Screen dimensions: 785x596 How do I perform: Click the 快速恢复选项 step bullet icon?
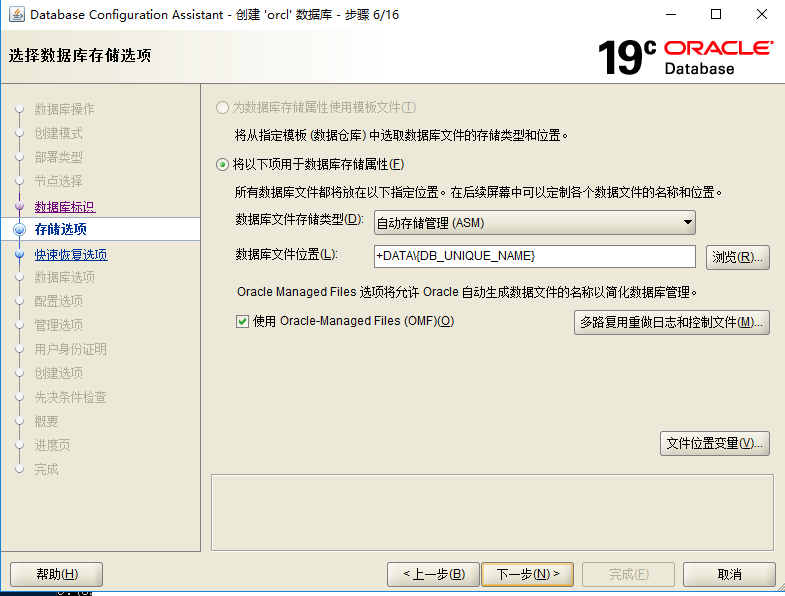pyautogui.click(x=19, y=254)
